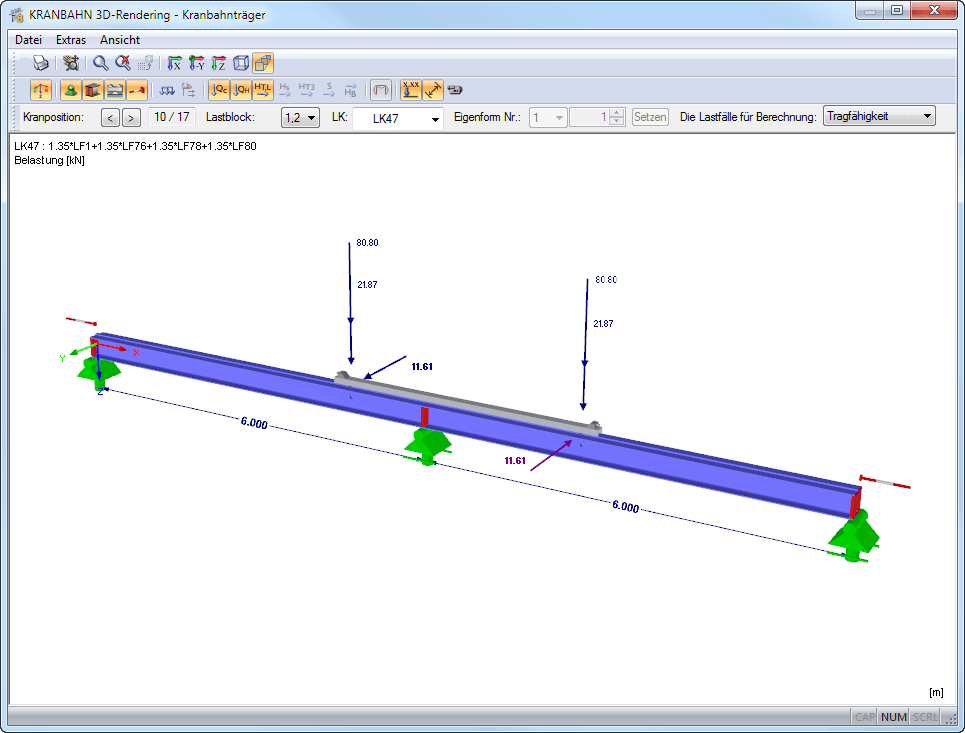Expand the LK load combination dropdown LK47
965x733 pixels.
click(x=398, y=118)
